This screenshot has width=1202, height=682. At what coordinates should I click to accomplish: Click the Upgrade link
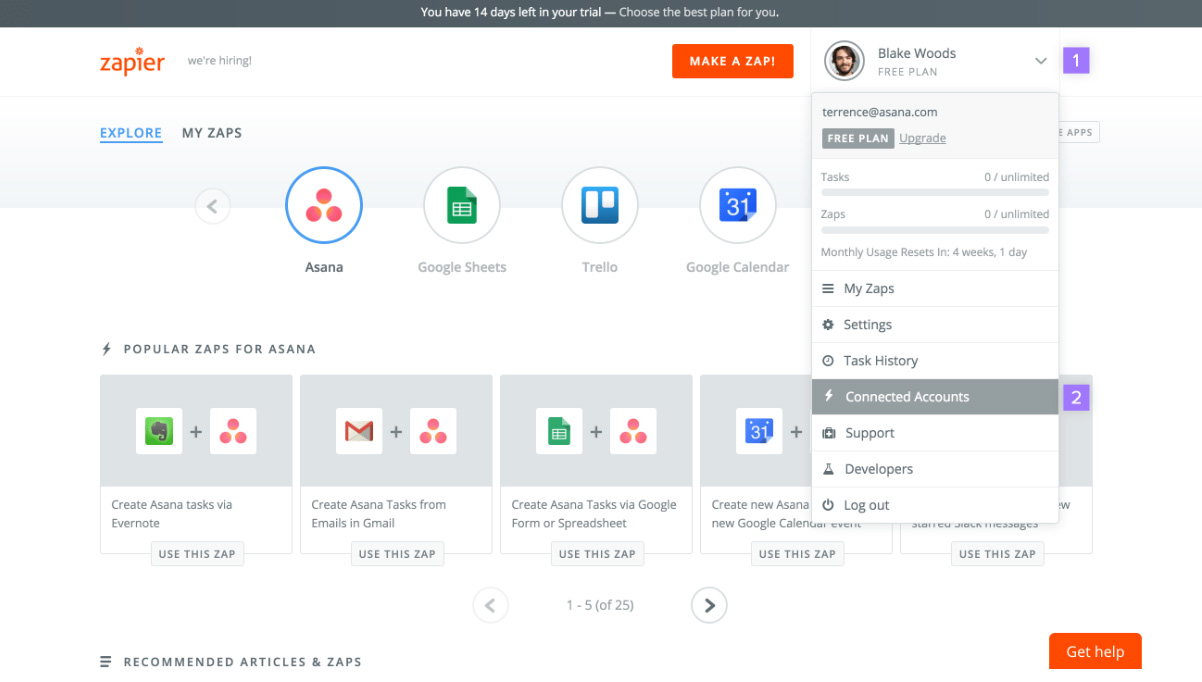[x=922, y=138]
